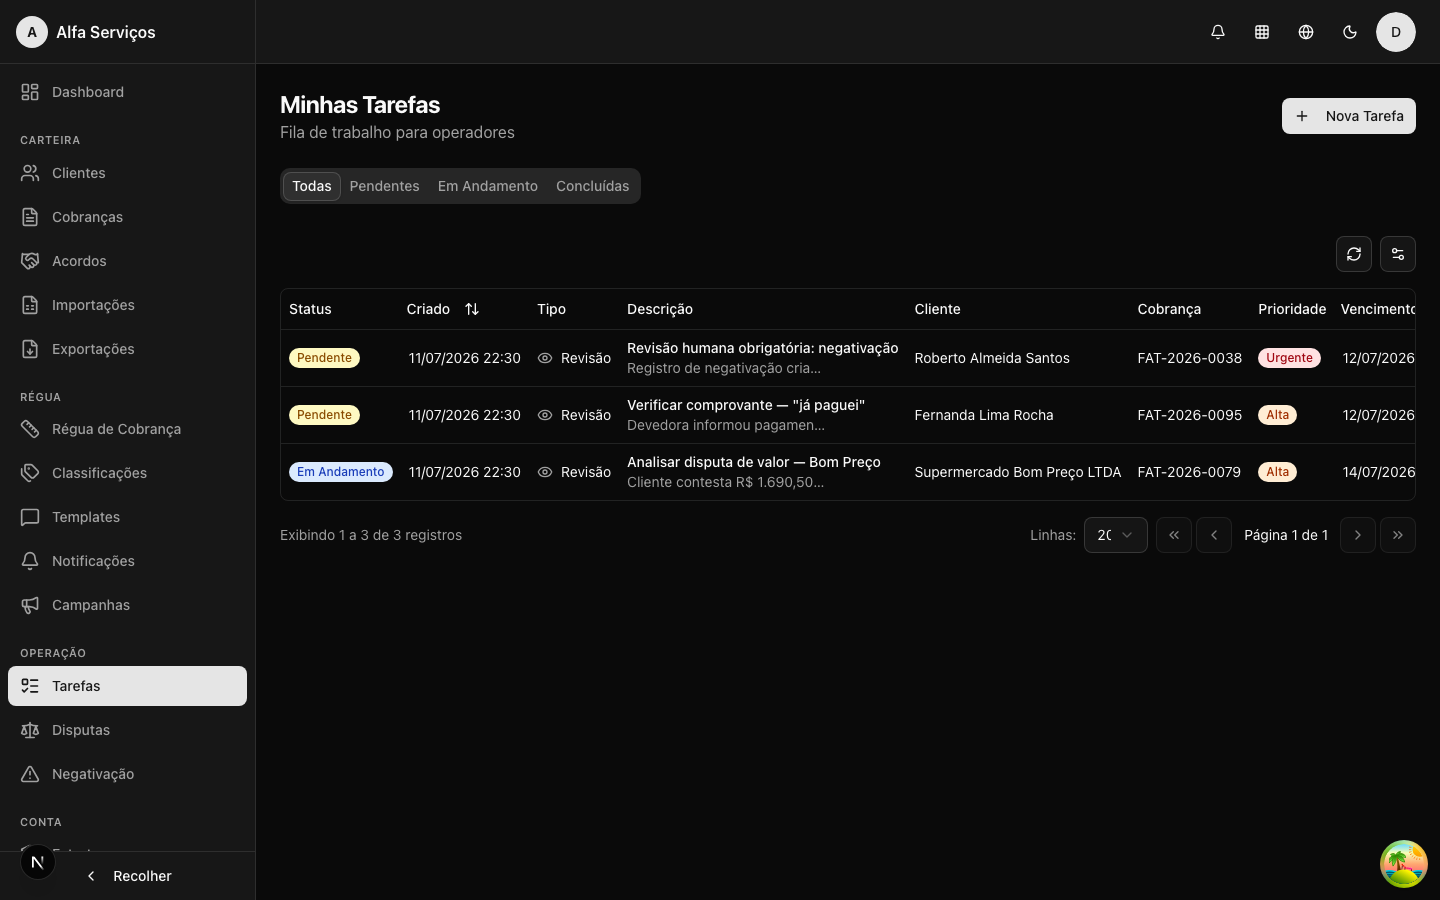
Task: Click the Urgente priority badge
Action: tap(1289, 358)
